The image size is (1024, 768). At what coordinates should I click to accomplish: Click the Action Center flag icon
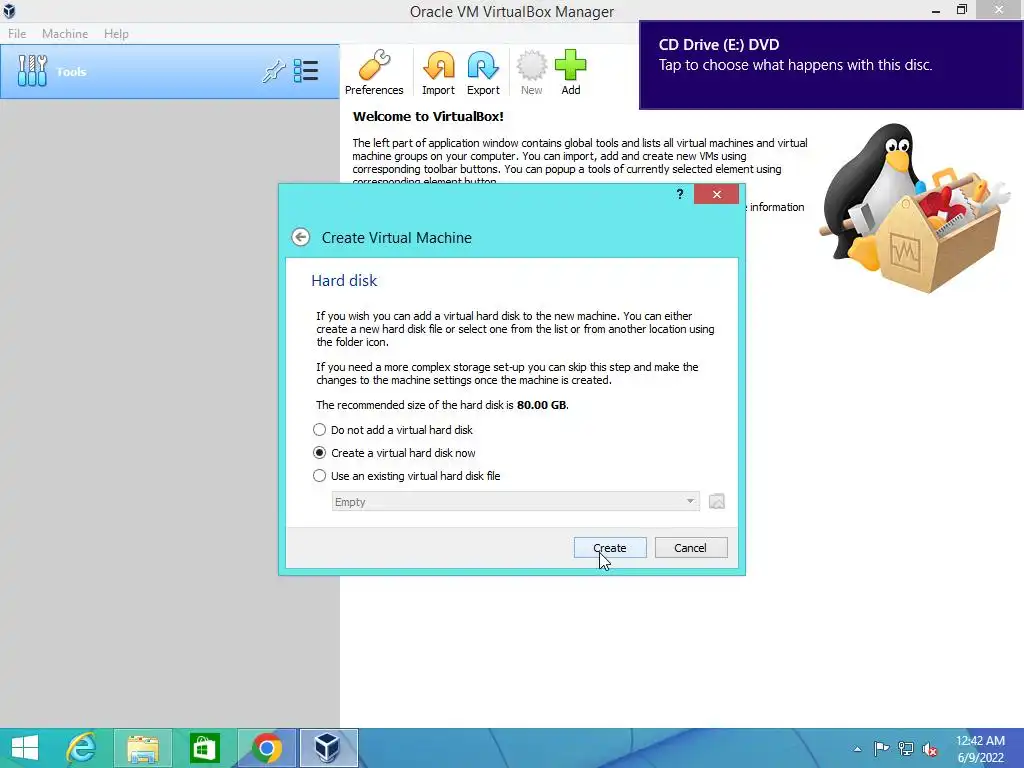click(x=881, y=749)
